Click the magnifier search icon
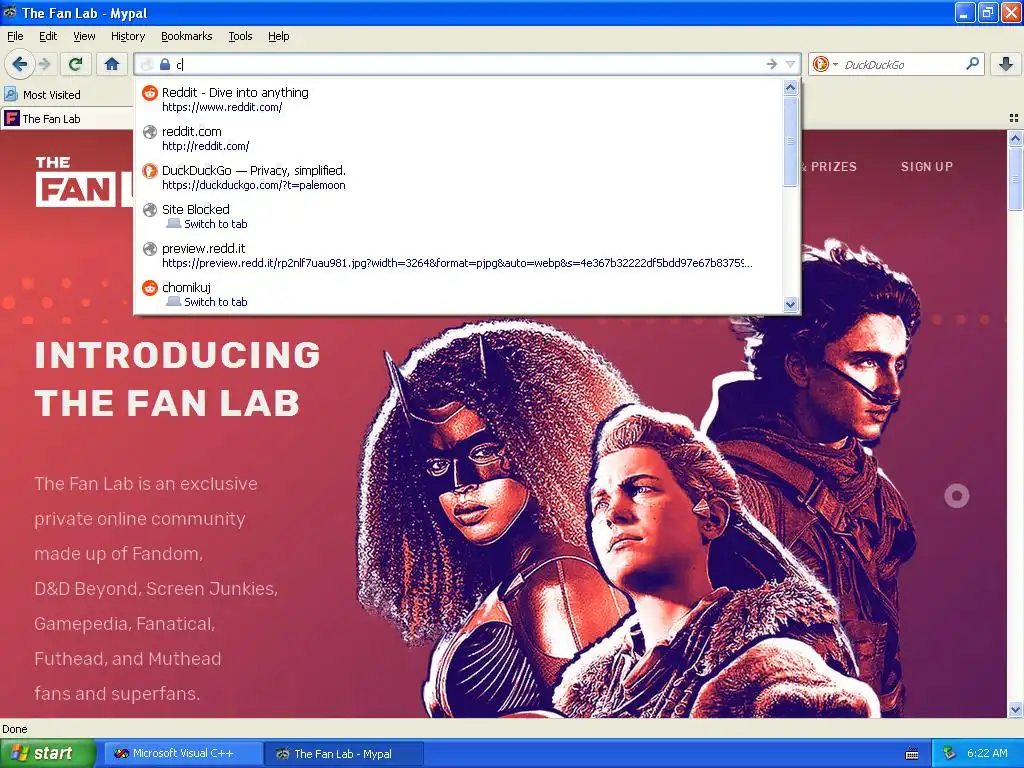 tap(972, 64)
